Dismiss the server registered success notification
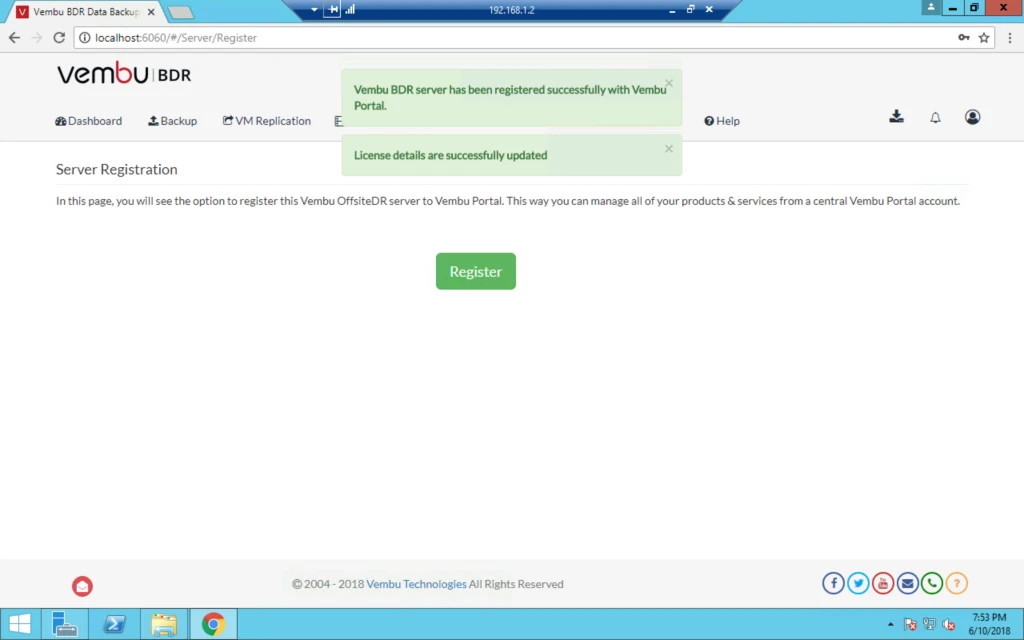 (669, 83)
